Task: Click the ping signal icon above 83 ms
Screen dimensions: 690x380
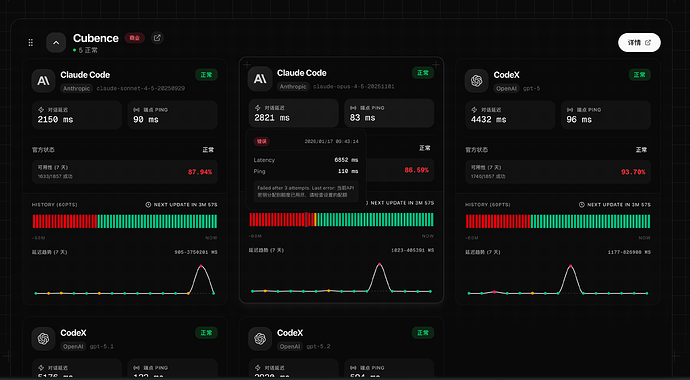Action: pos(353,108)
